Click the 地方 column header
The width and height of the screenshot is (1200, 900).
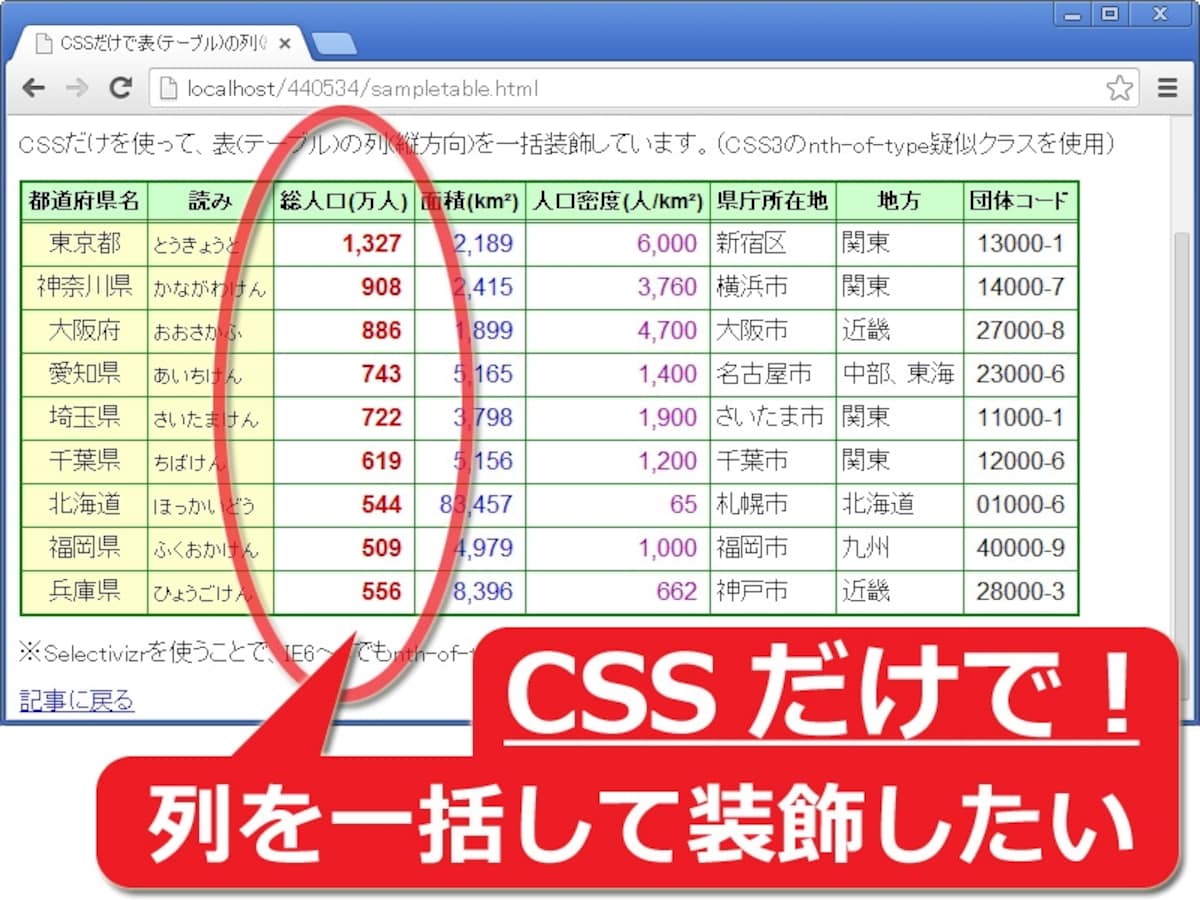tap(900, 201)
